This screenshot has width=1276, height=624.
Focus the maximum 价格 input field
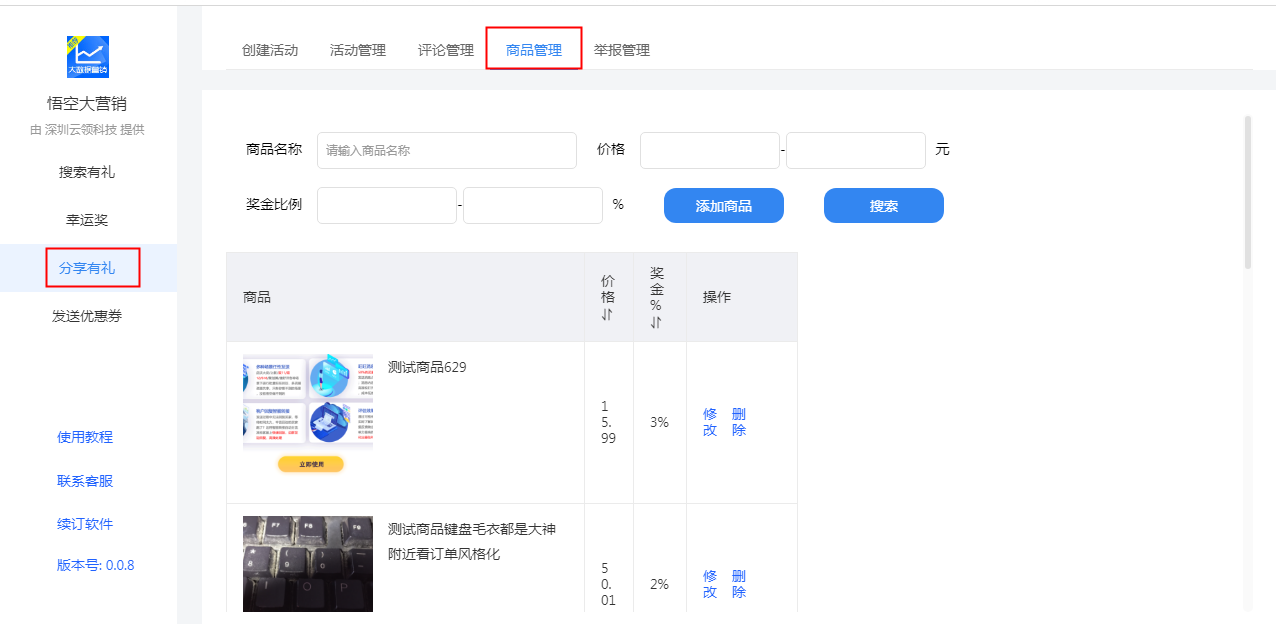coord(856,150)
